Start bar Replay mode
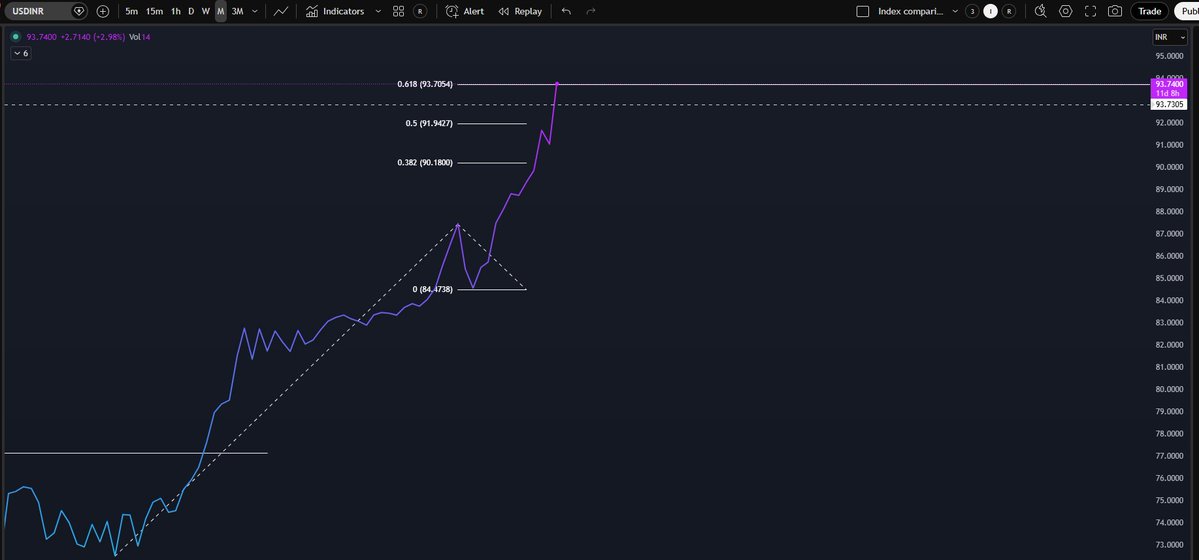The height and width of the screenshot is (560, 1199). (520, 11)
